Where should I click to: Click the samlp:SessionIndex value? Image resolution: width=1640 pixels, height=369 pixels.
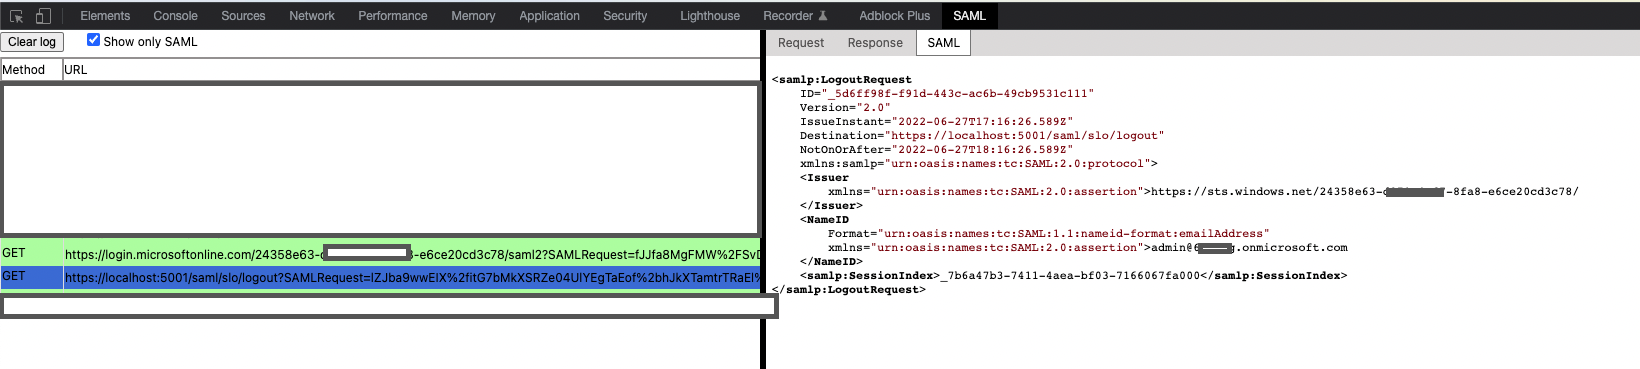(1070, 276)
